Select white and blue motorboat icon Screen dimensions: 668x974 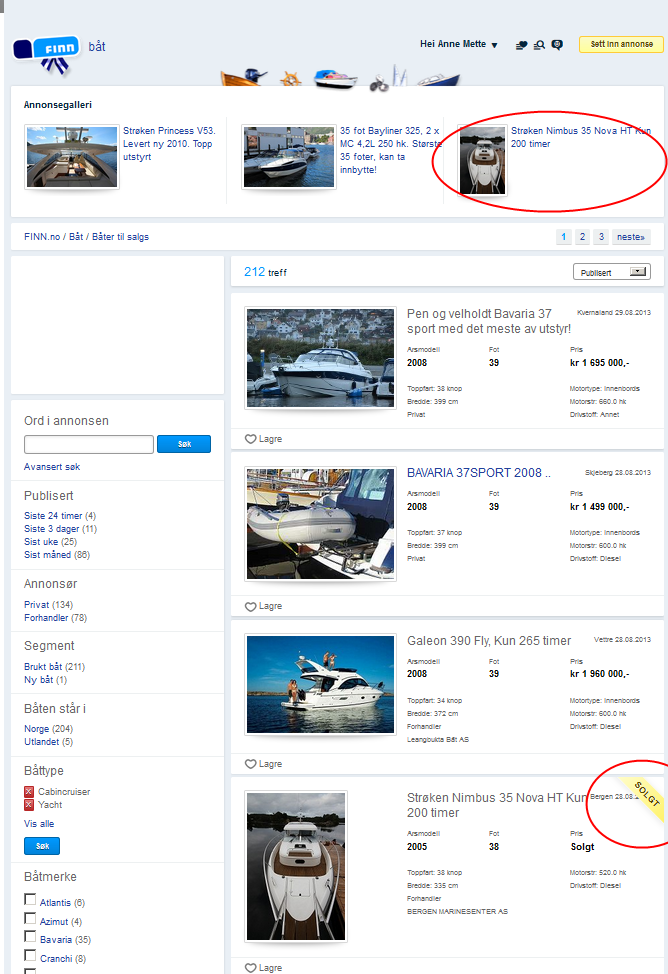[x=335, y=78]
